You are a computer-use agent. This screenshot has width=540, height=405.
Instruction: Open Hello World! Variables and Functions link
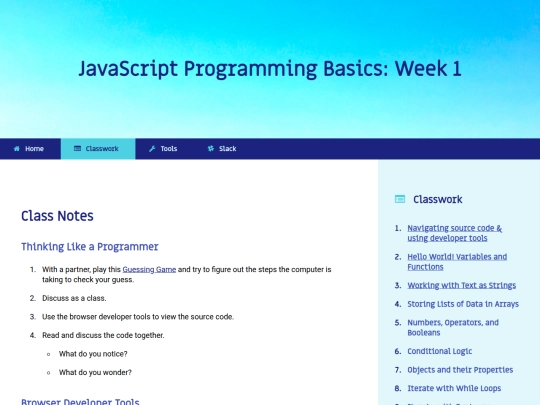point(457,262)
